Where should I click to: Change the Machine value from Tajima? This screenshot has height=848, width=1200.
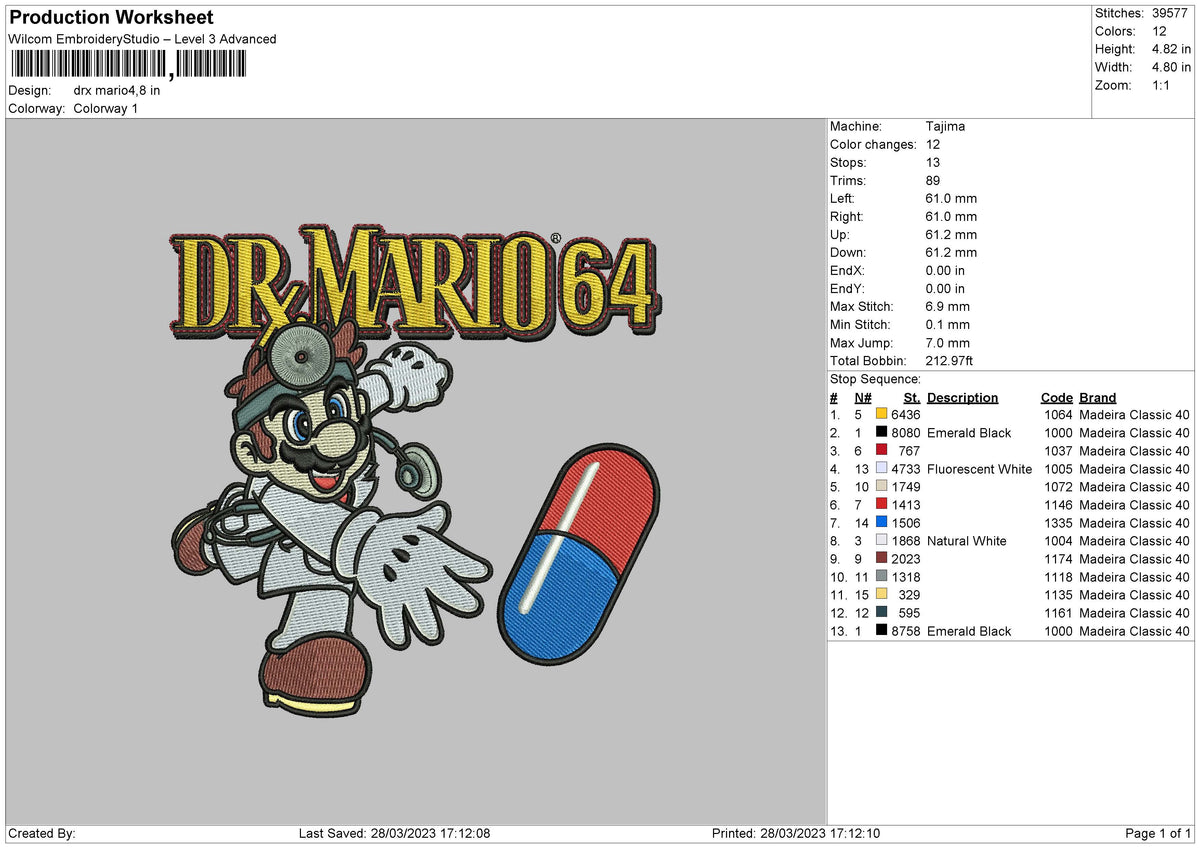(944, 126)
